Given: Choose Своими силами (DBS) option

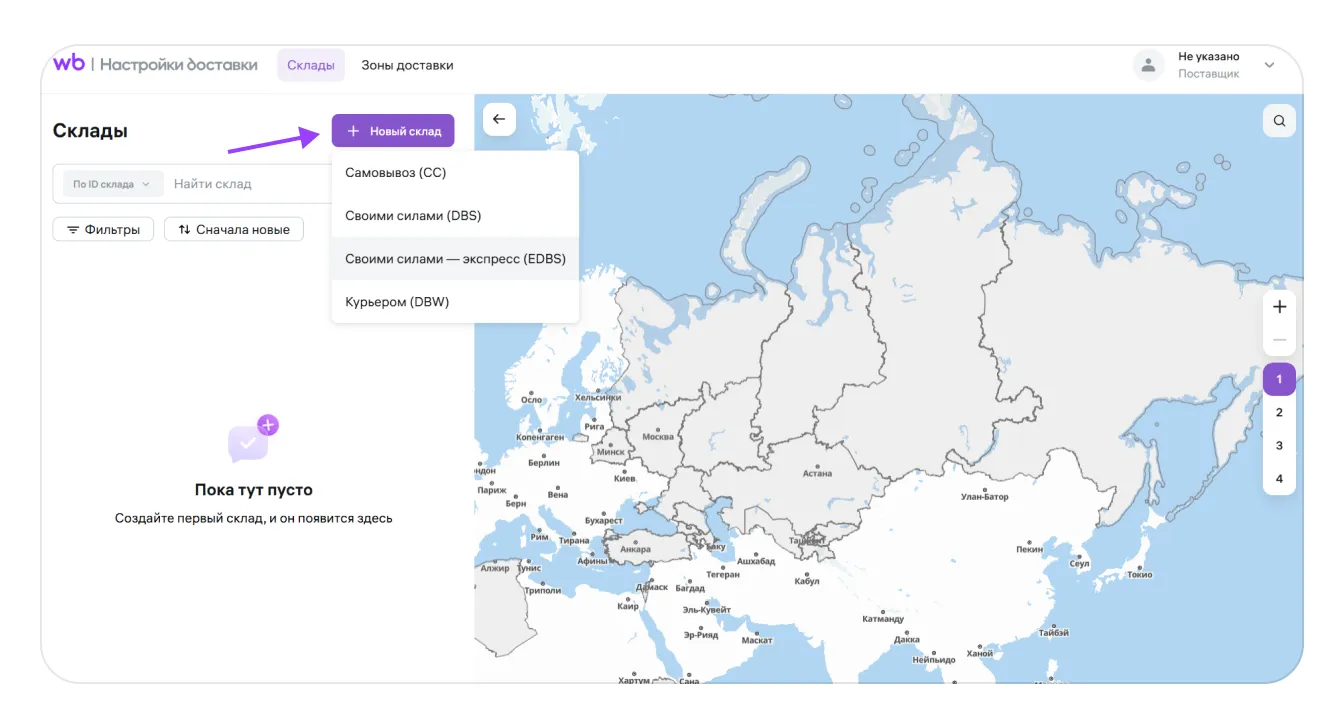Looking at the screenshot, I should point(413,216).
